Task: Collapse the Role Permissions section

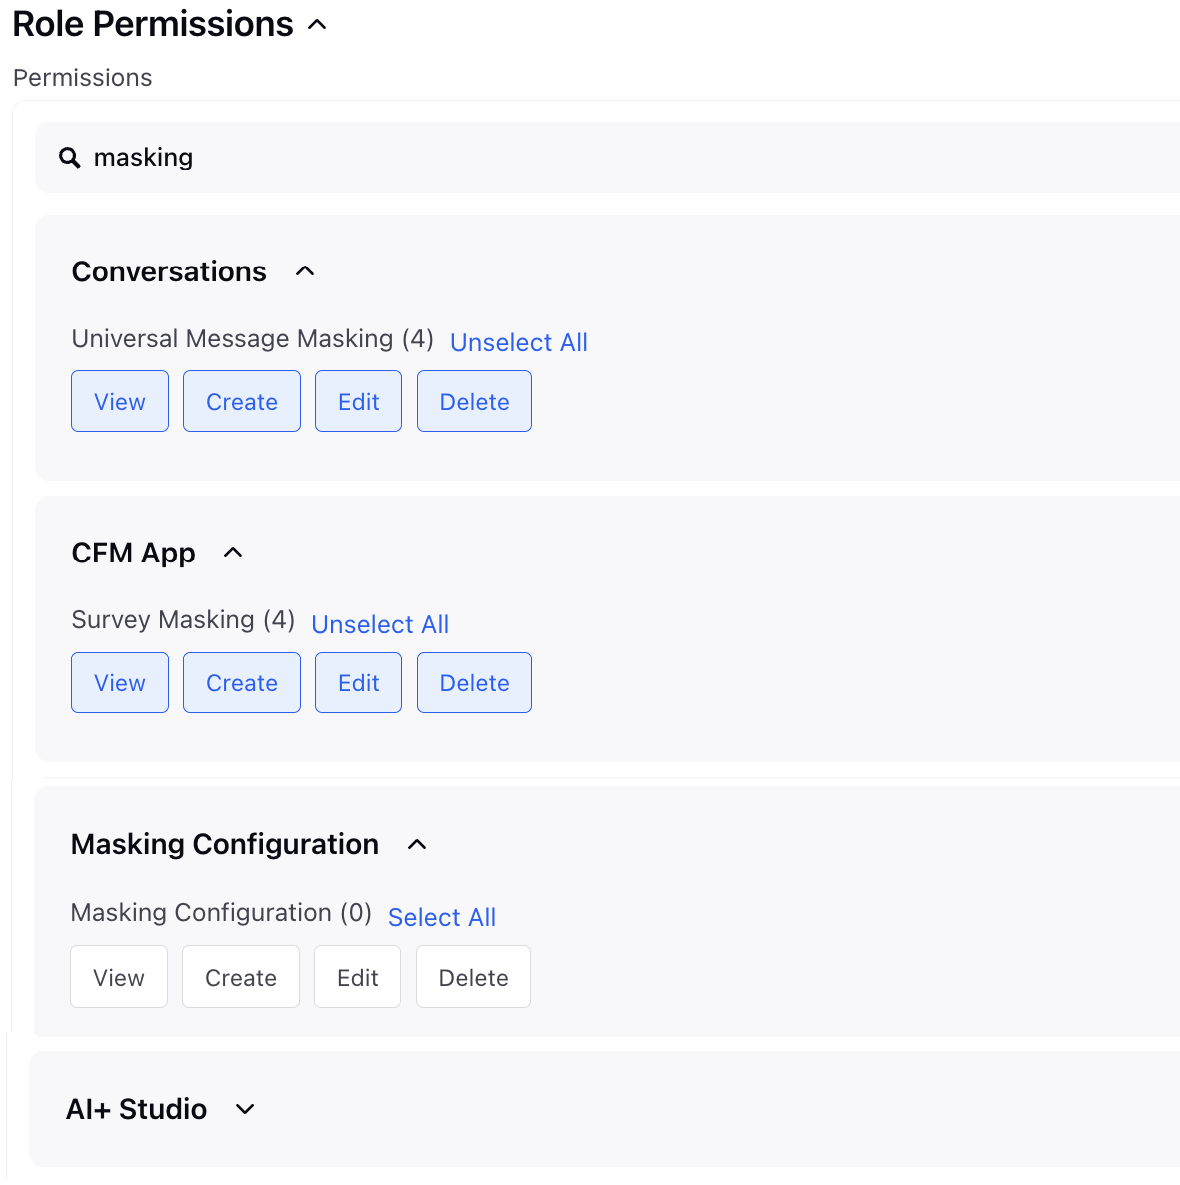Action: [x=317, y=25]
